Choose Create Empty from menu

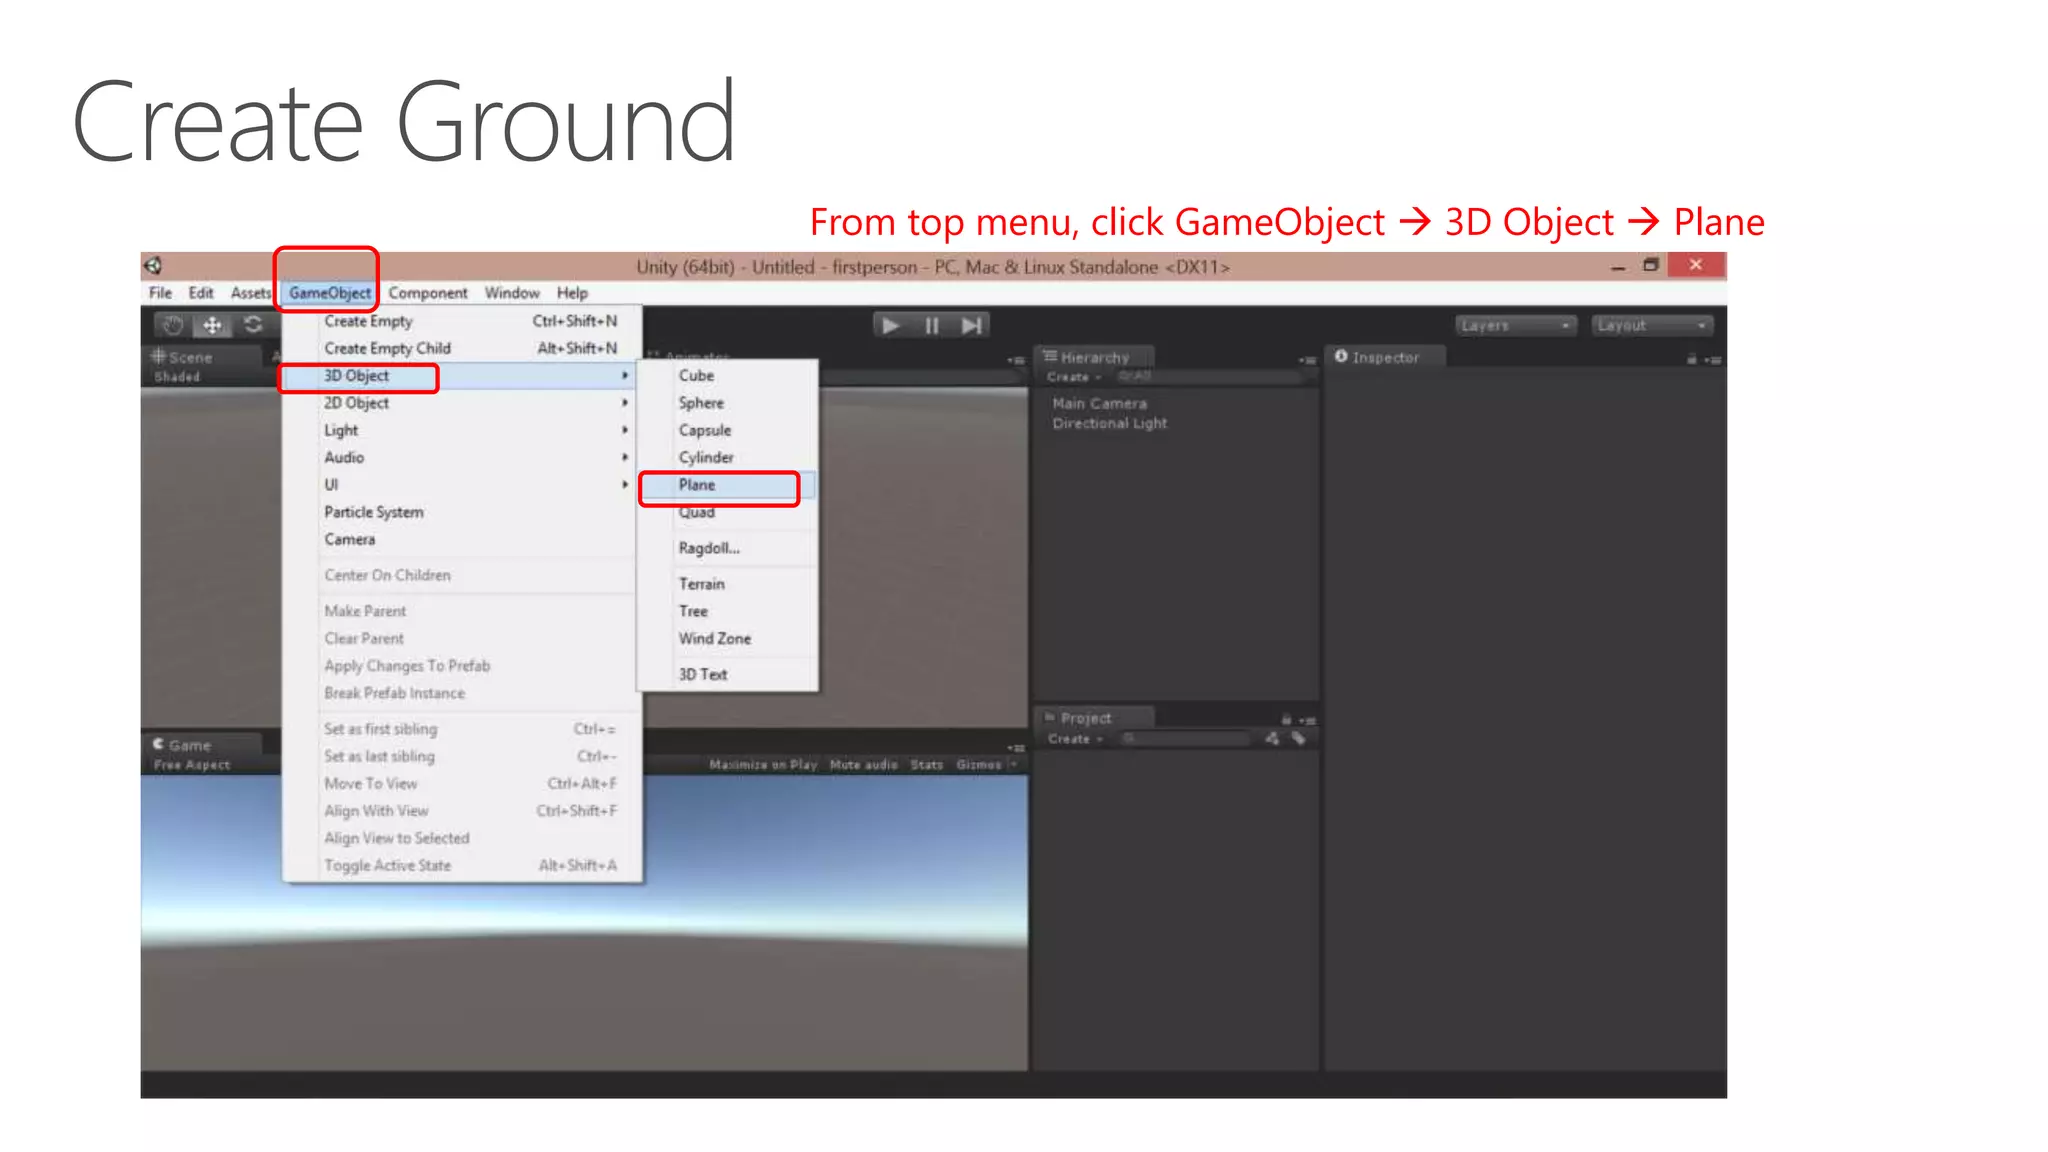(x=460, y=321)
